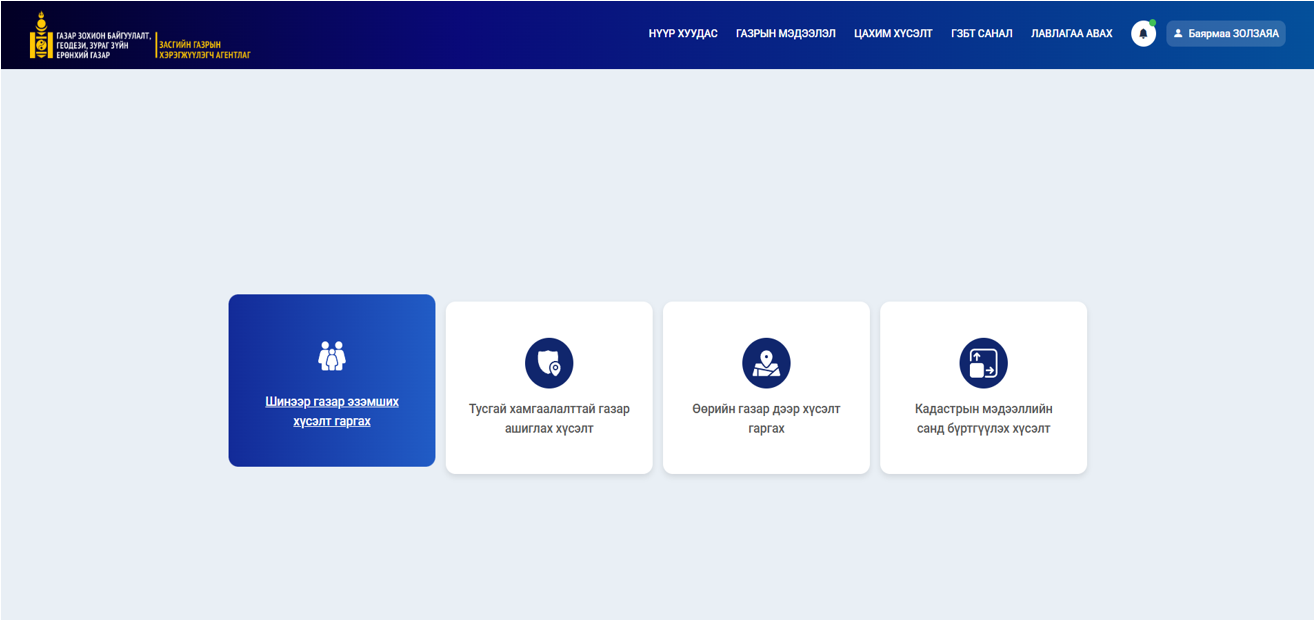Click the yellow Засгийн газрын хэрэгжүүлэгч агентлаг text
1314x620 pixels.
coord(204,50)
